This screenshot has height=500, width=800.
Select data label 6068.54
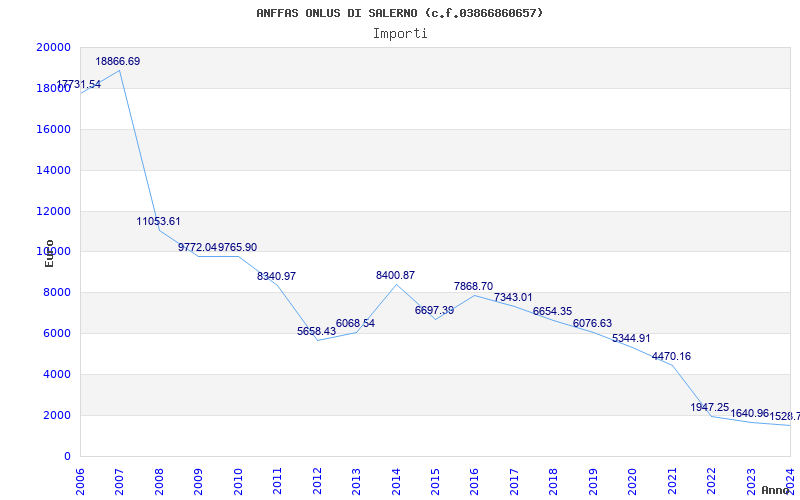click(355, 323)
